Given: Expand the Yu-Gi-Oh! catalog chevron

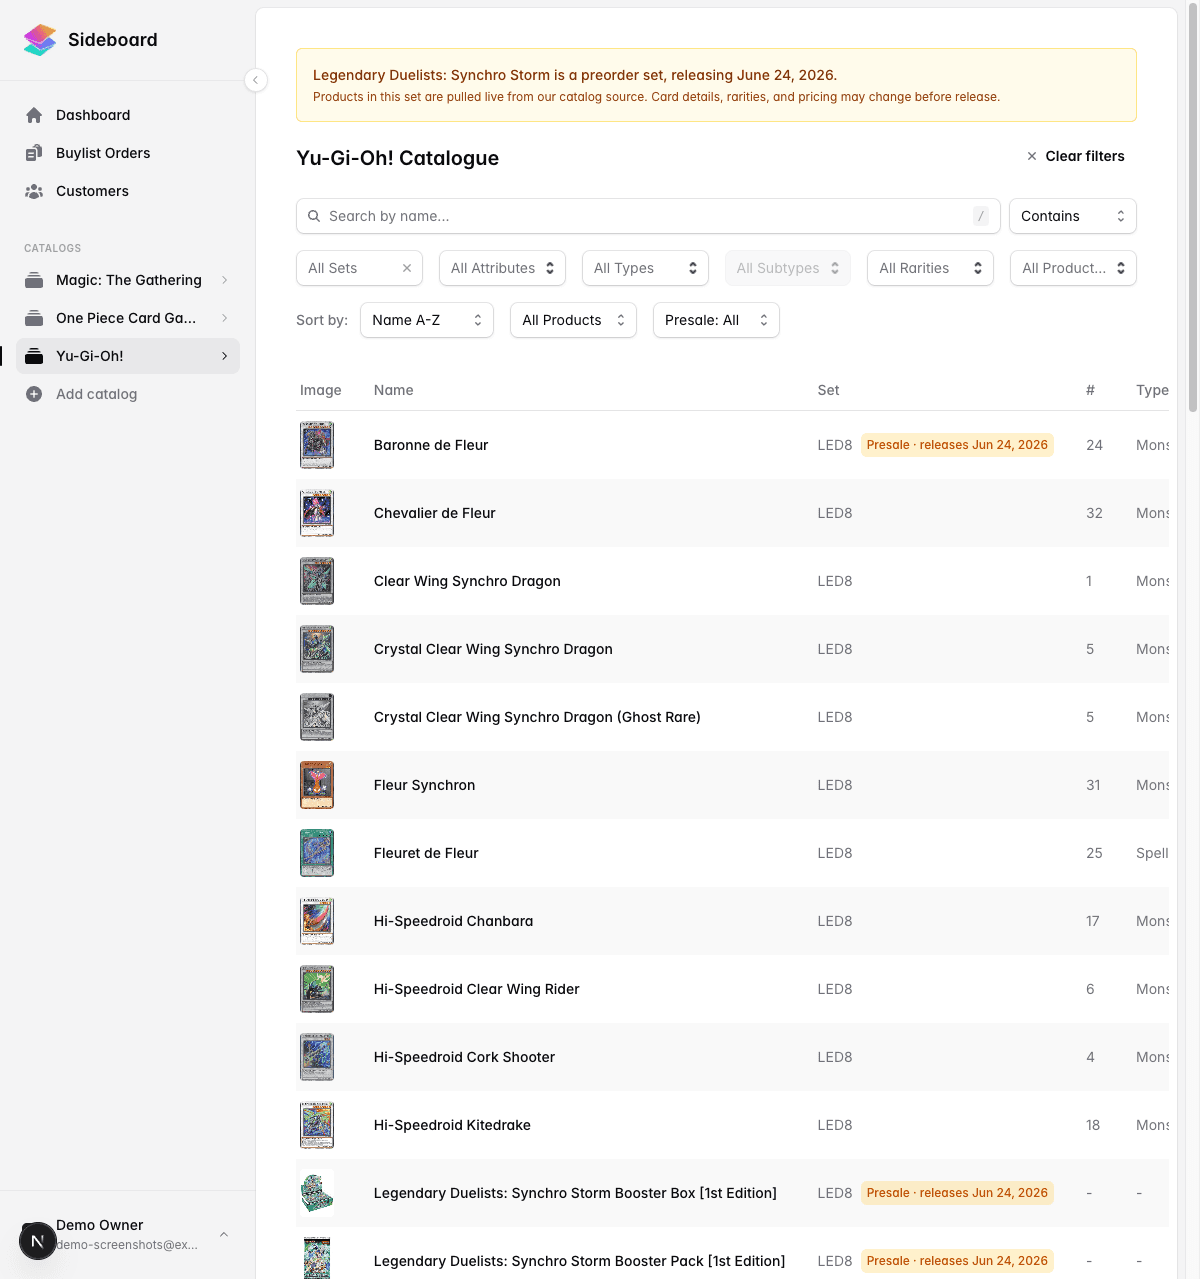Looking at the screenshot, I should [x=224, y=356].
